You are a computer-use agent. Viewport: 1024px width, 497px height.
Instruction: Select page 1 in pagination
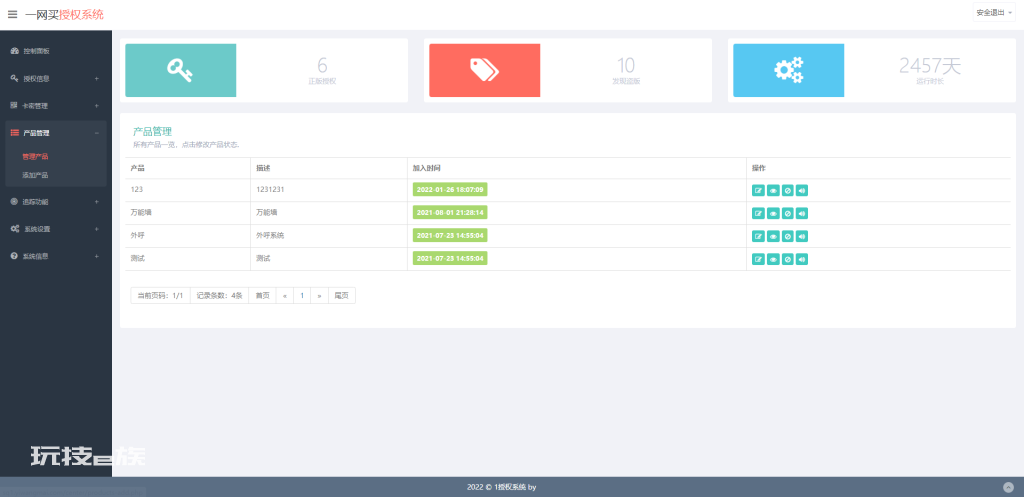point(302,295)
